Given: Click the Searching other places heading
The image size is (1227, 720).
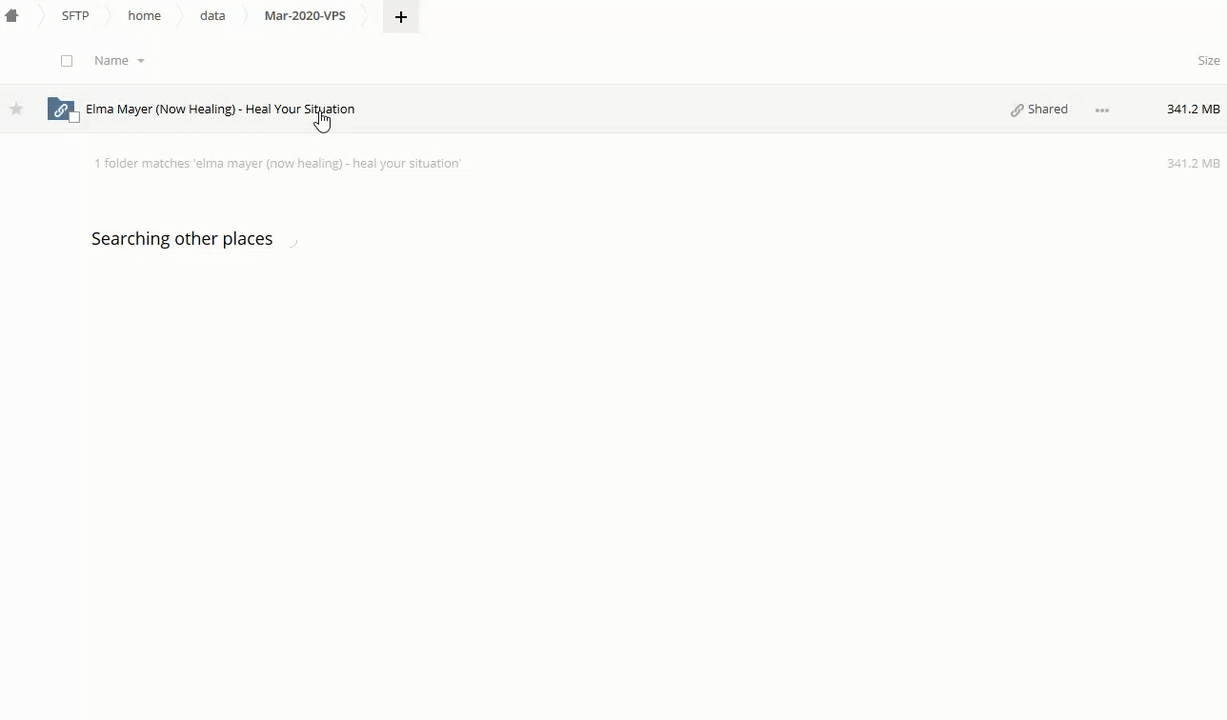Looking at the screenshot, I should coord(182,239).
